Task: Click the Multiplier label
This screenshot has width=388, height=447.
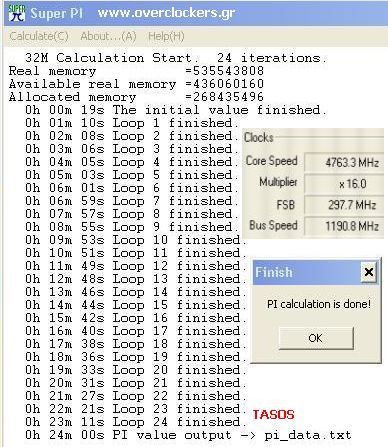Action: pos(278,182)
